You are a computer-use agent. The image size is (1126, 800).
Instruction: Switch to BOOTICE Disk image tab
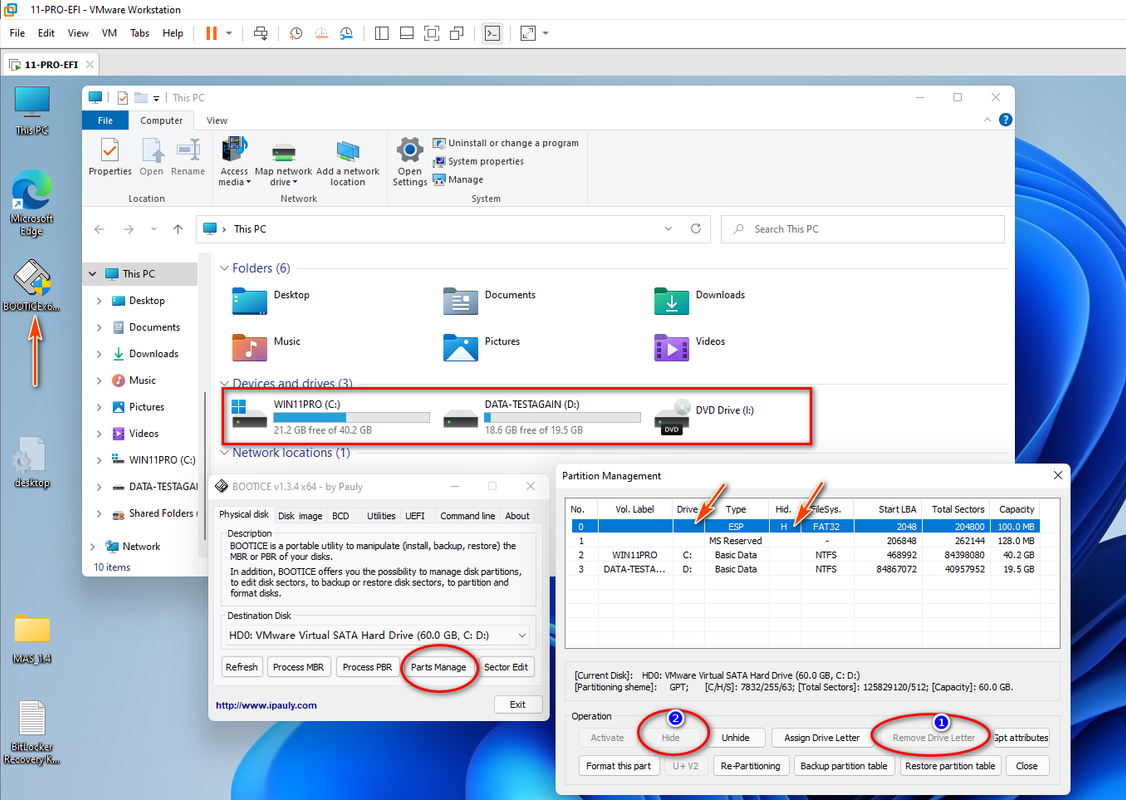coord(300,516)
